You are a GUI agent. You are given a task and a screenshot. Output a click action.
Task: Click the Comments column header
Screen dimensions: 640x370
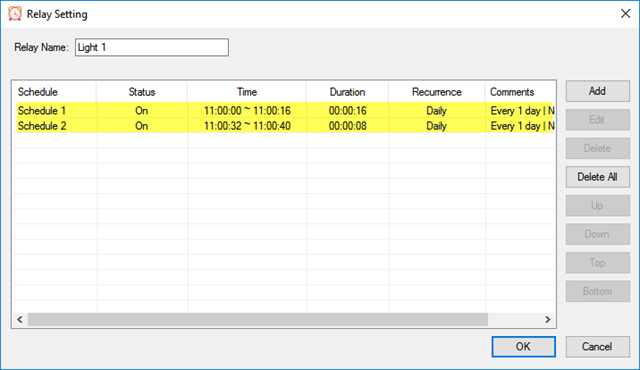pyautogui.click(x=520, y=92)
